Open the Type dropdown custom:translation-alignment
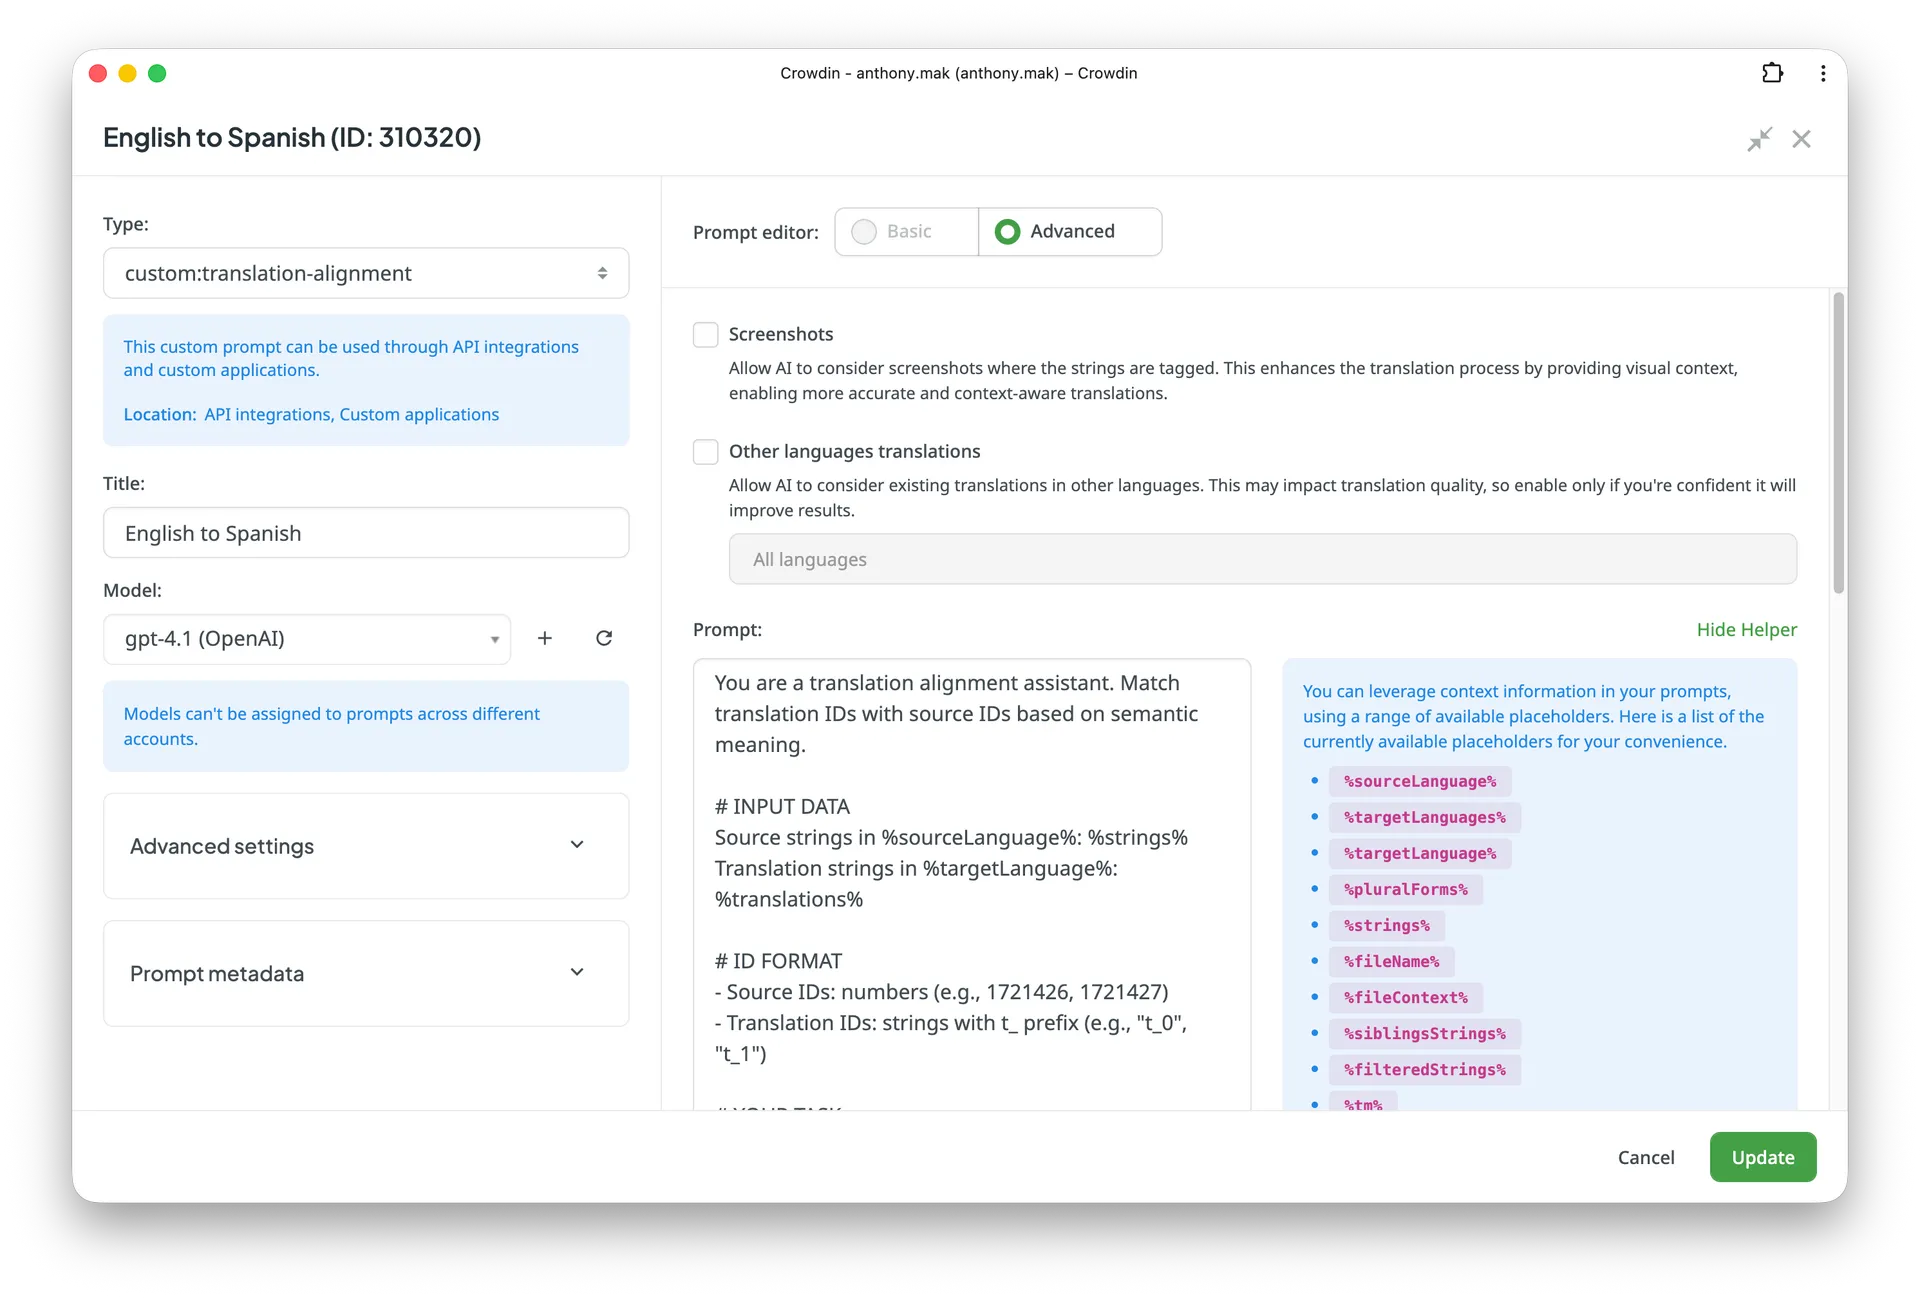The width and height of the screenshot is (1920, 1298). tap(366, 273)
